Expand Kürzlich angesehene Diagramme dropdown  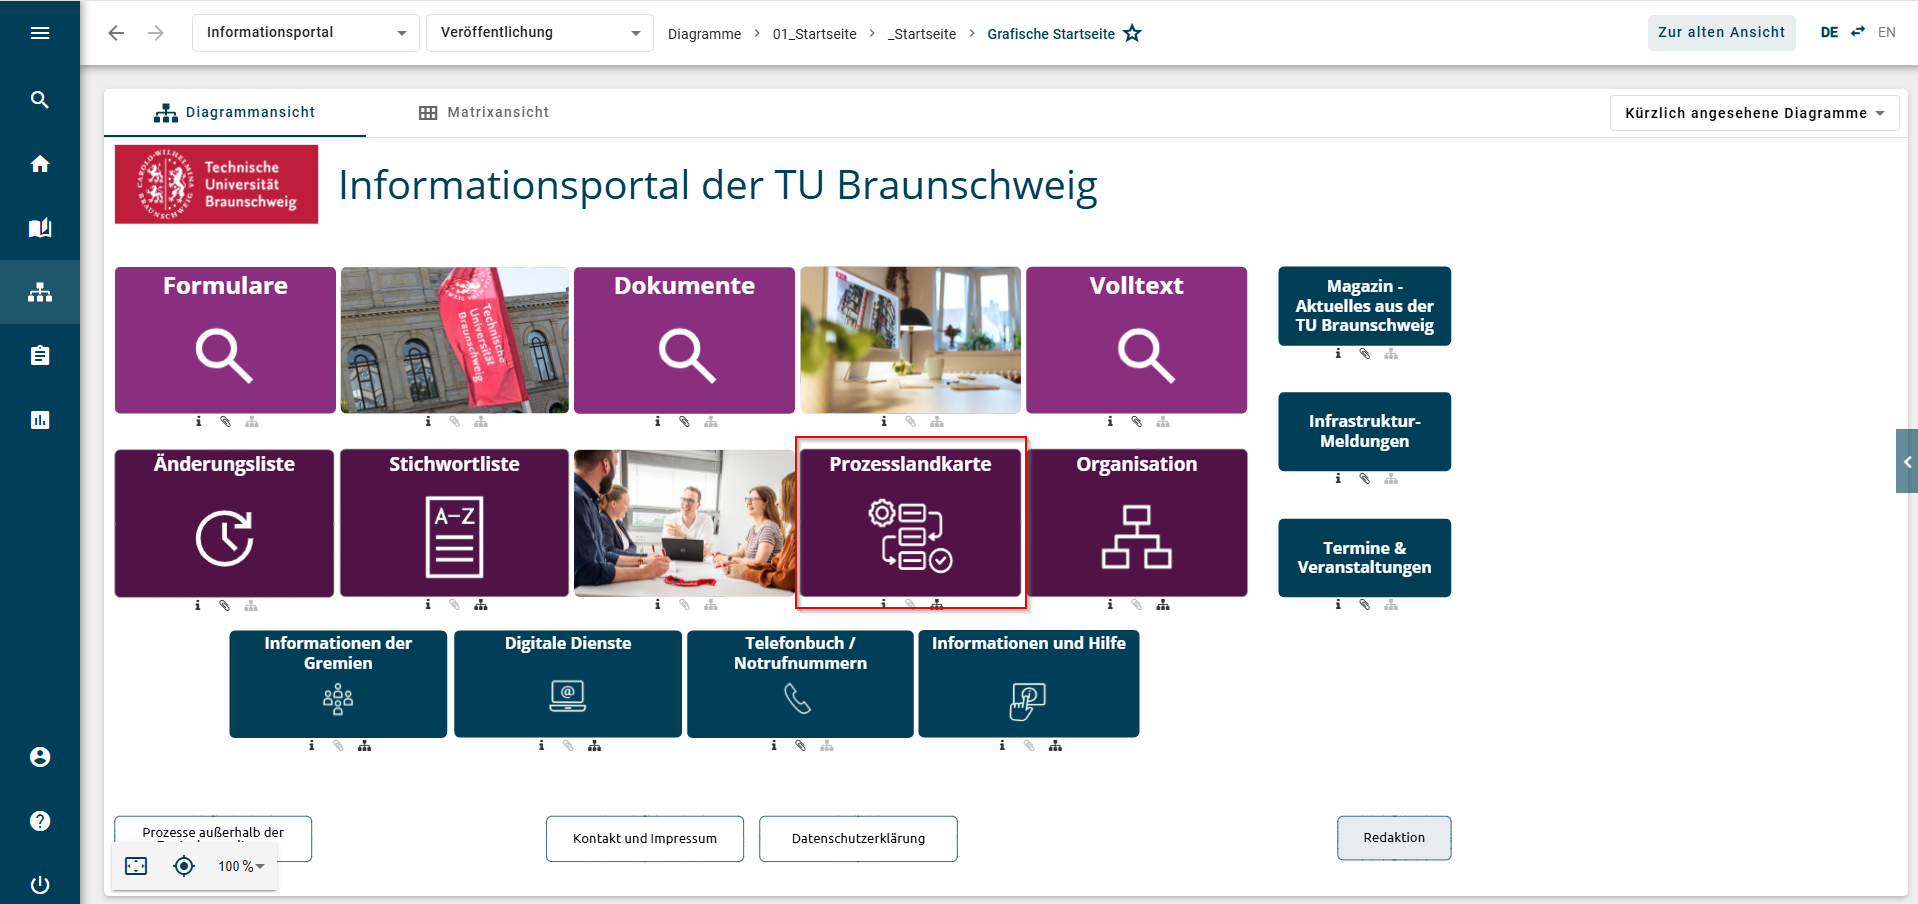pyautogui.click(x=1754, y=113)
